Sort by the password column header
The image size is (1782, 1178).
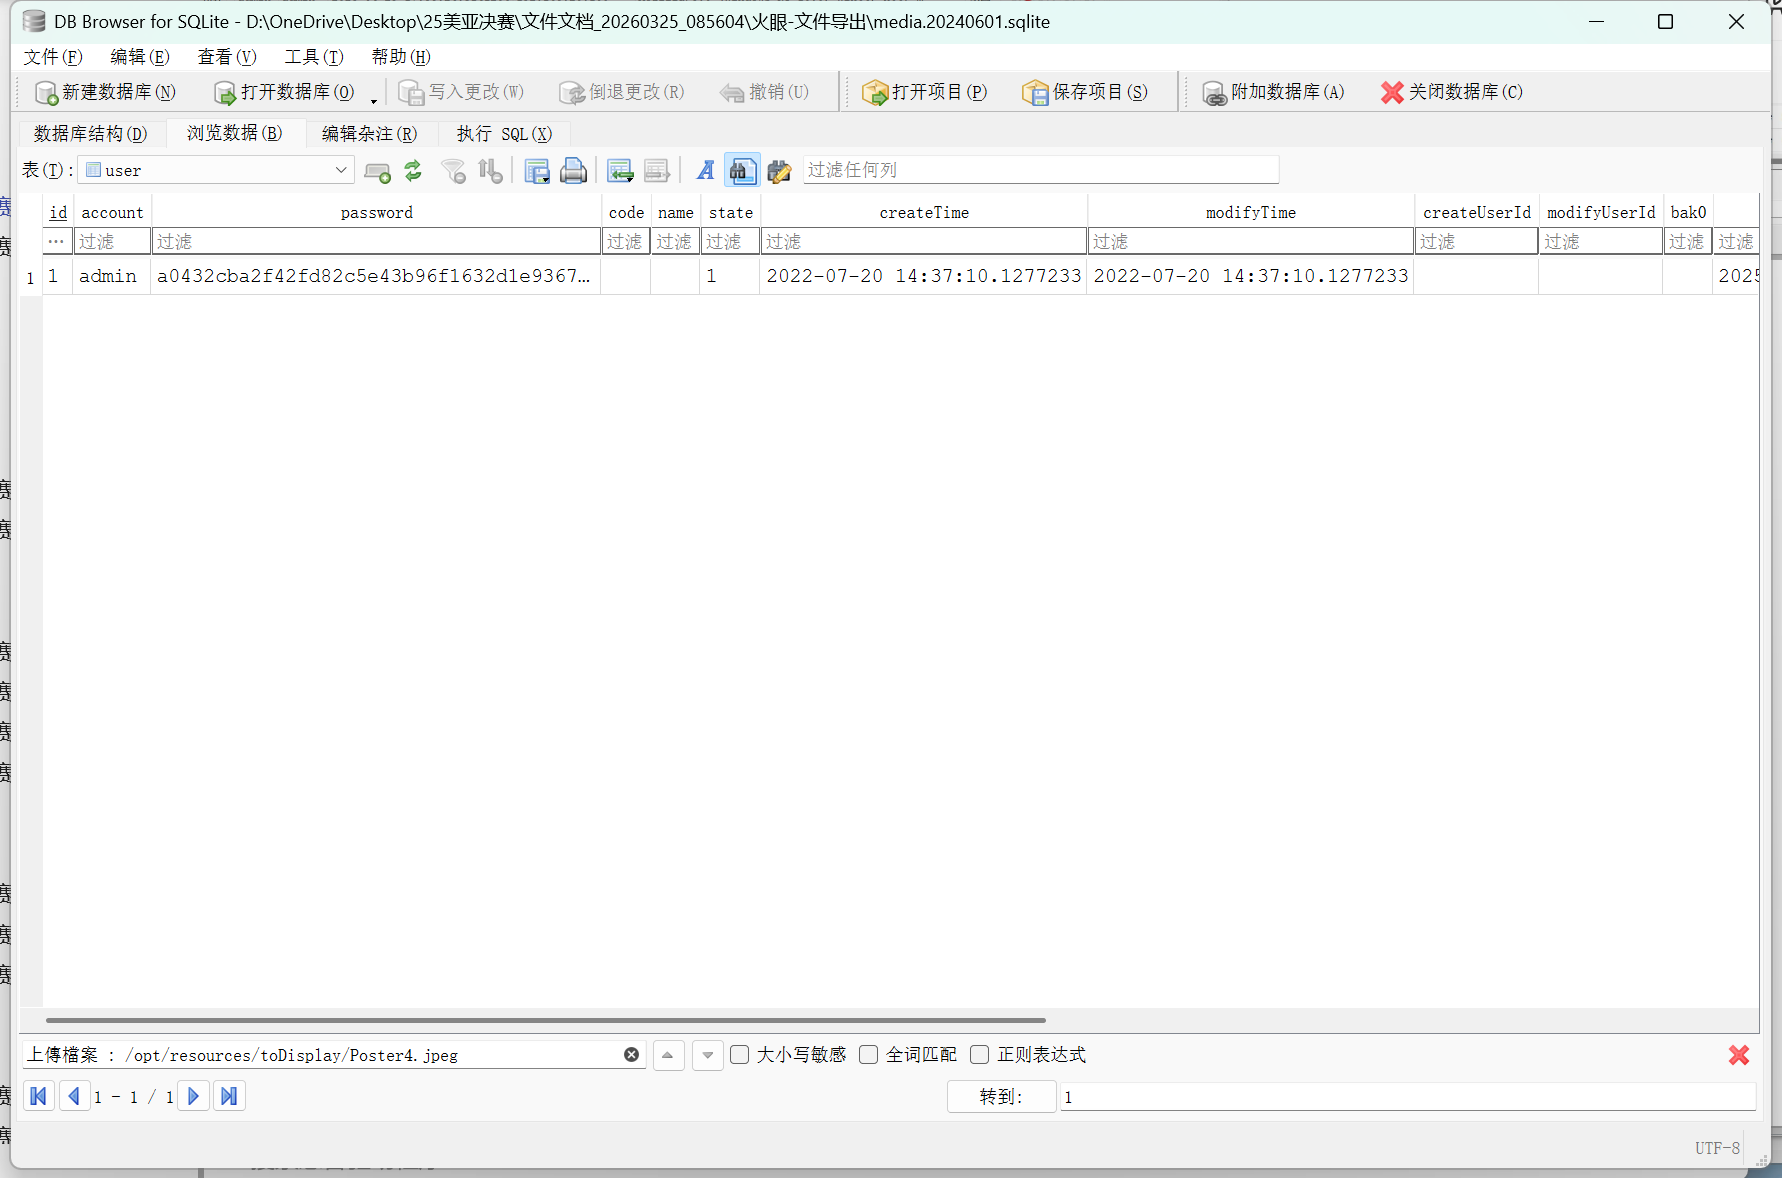(376, 212)
